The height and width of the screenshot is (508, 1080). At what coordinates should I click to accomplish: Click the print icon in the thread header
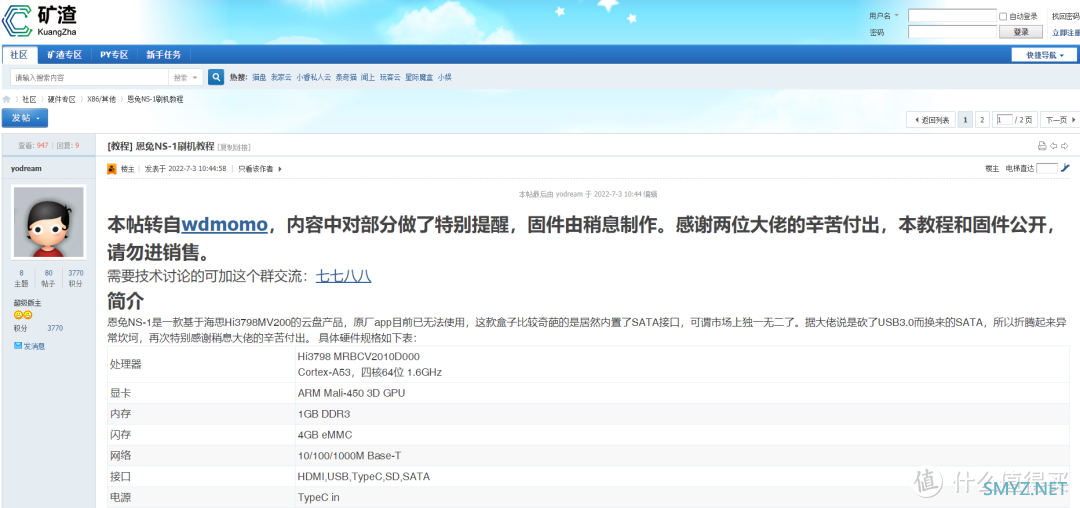pyautogui.click(x=1041, y=146)
